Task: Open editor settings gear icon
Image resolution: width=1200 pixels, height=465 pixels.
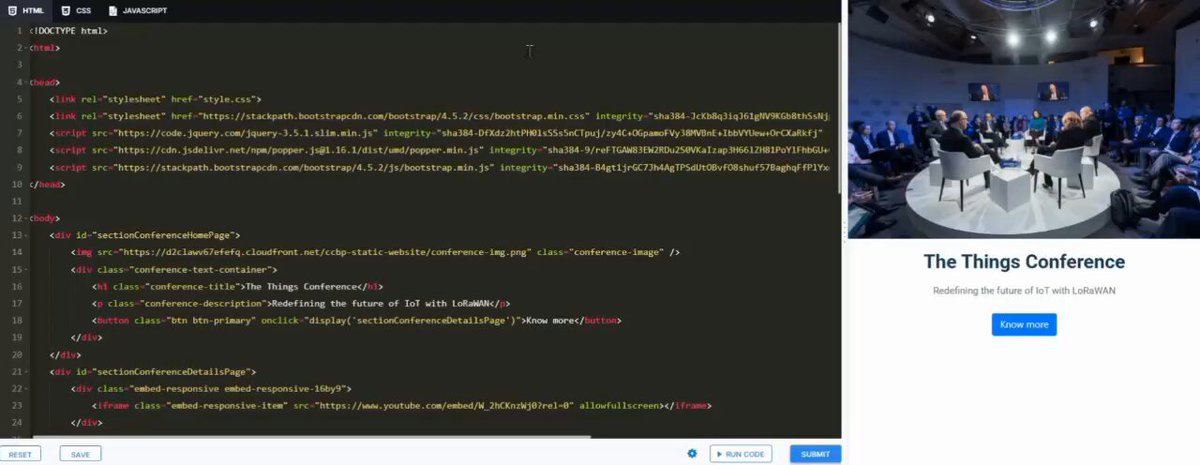Action: point(692,454)
